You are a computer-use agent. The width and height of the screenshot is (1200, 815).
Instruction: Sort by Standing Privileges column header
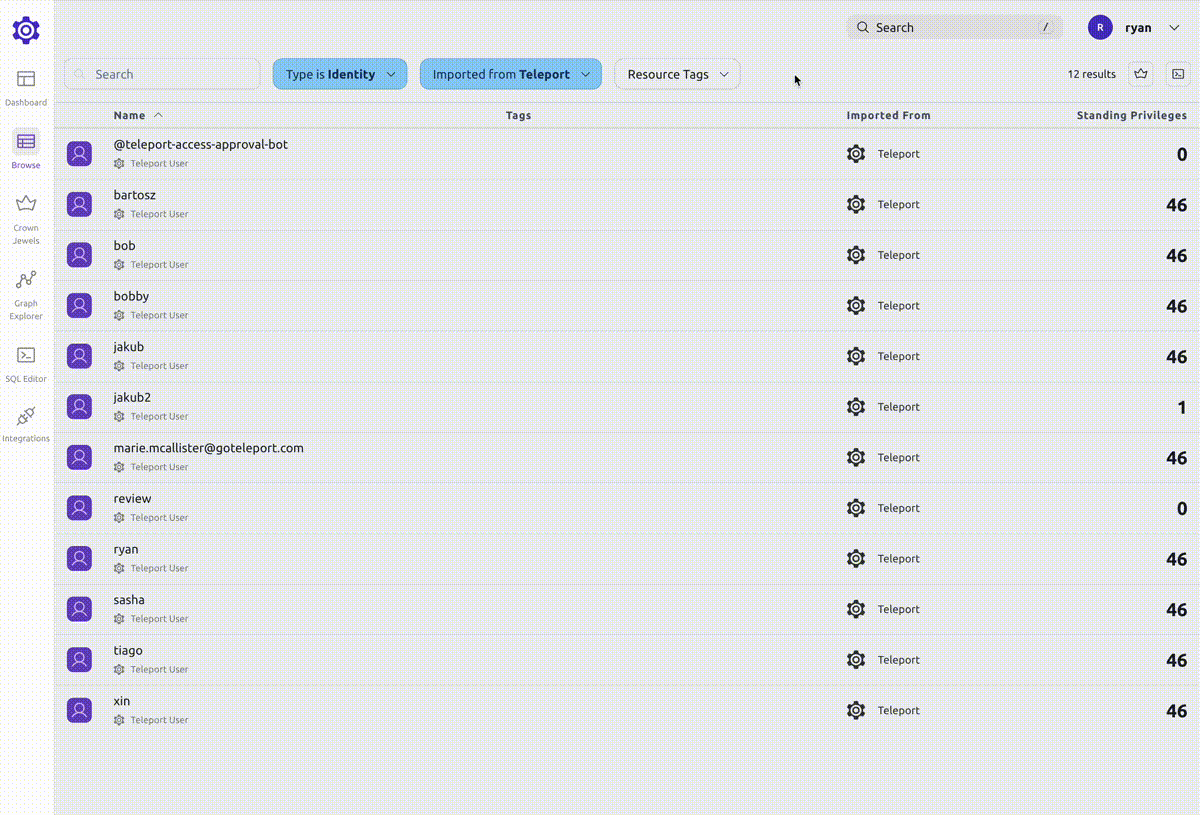click(1131, 116)
